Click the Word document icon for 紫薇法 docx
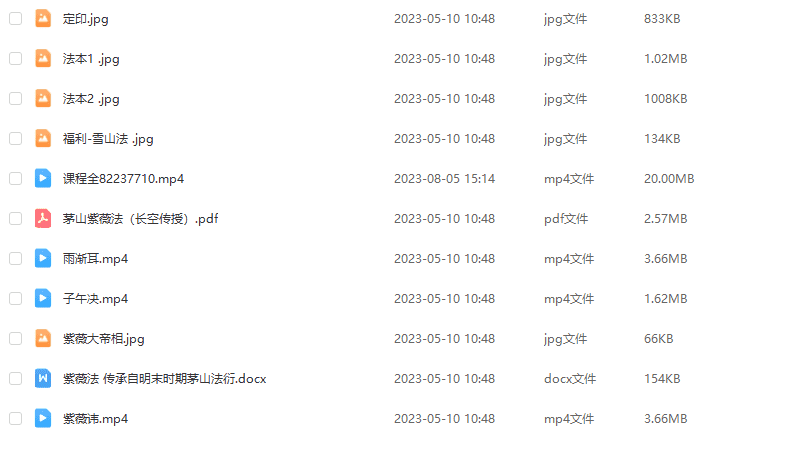787x454 pixels. (43, 379)
